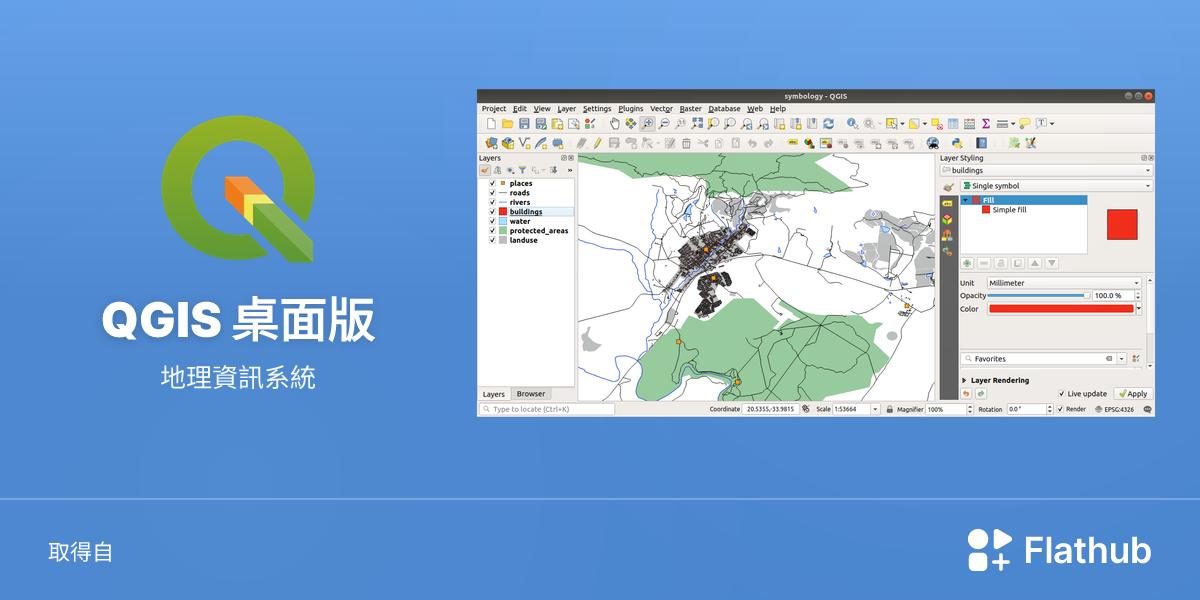Viewport: 1200px width, 600px height.
Task: Open the Plugins menu
Action: point(631,109)
